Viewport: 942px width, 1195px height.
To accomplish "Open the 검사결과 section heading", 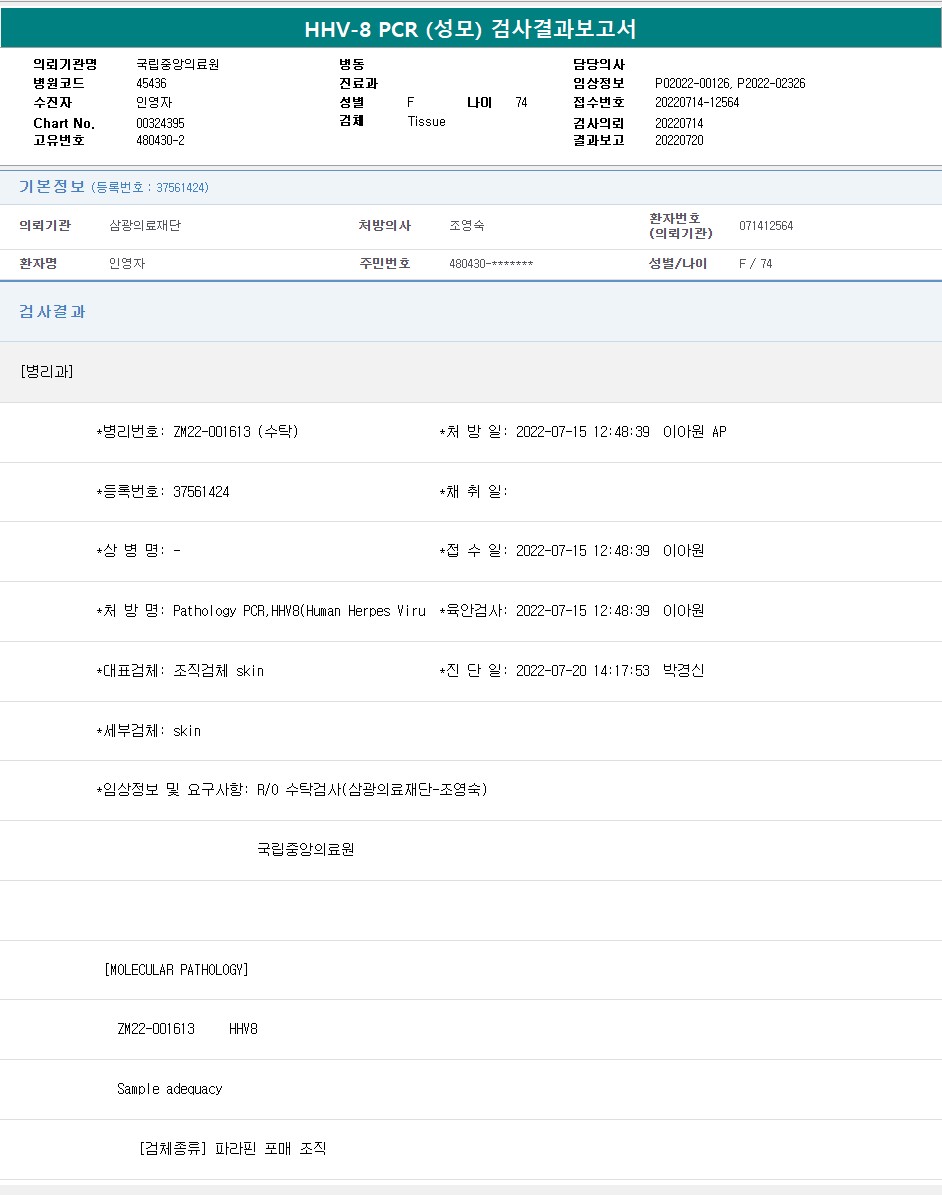I will coord(52,312).
